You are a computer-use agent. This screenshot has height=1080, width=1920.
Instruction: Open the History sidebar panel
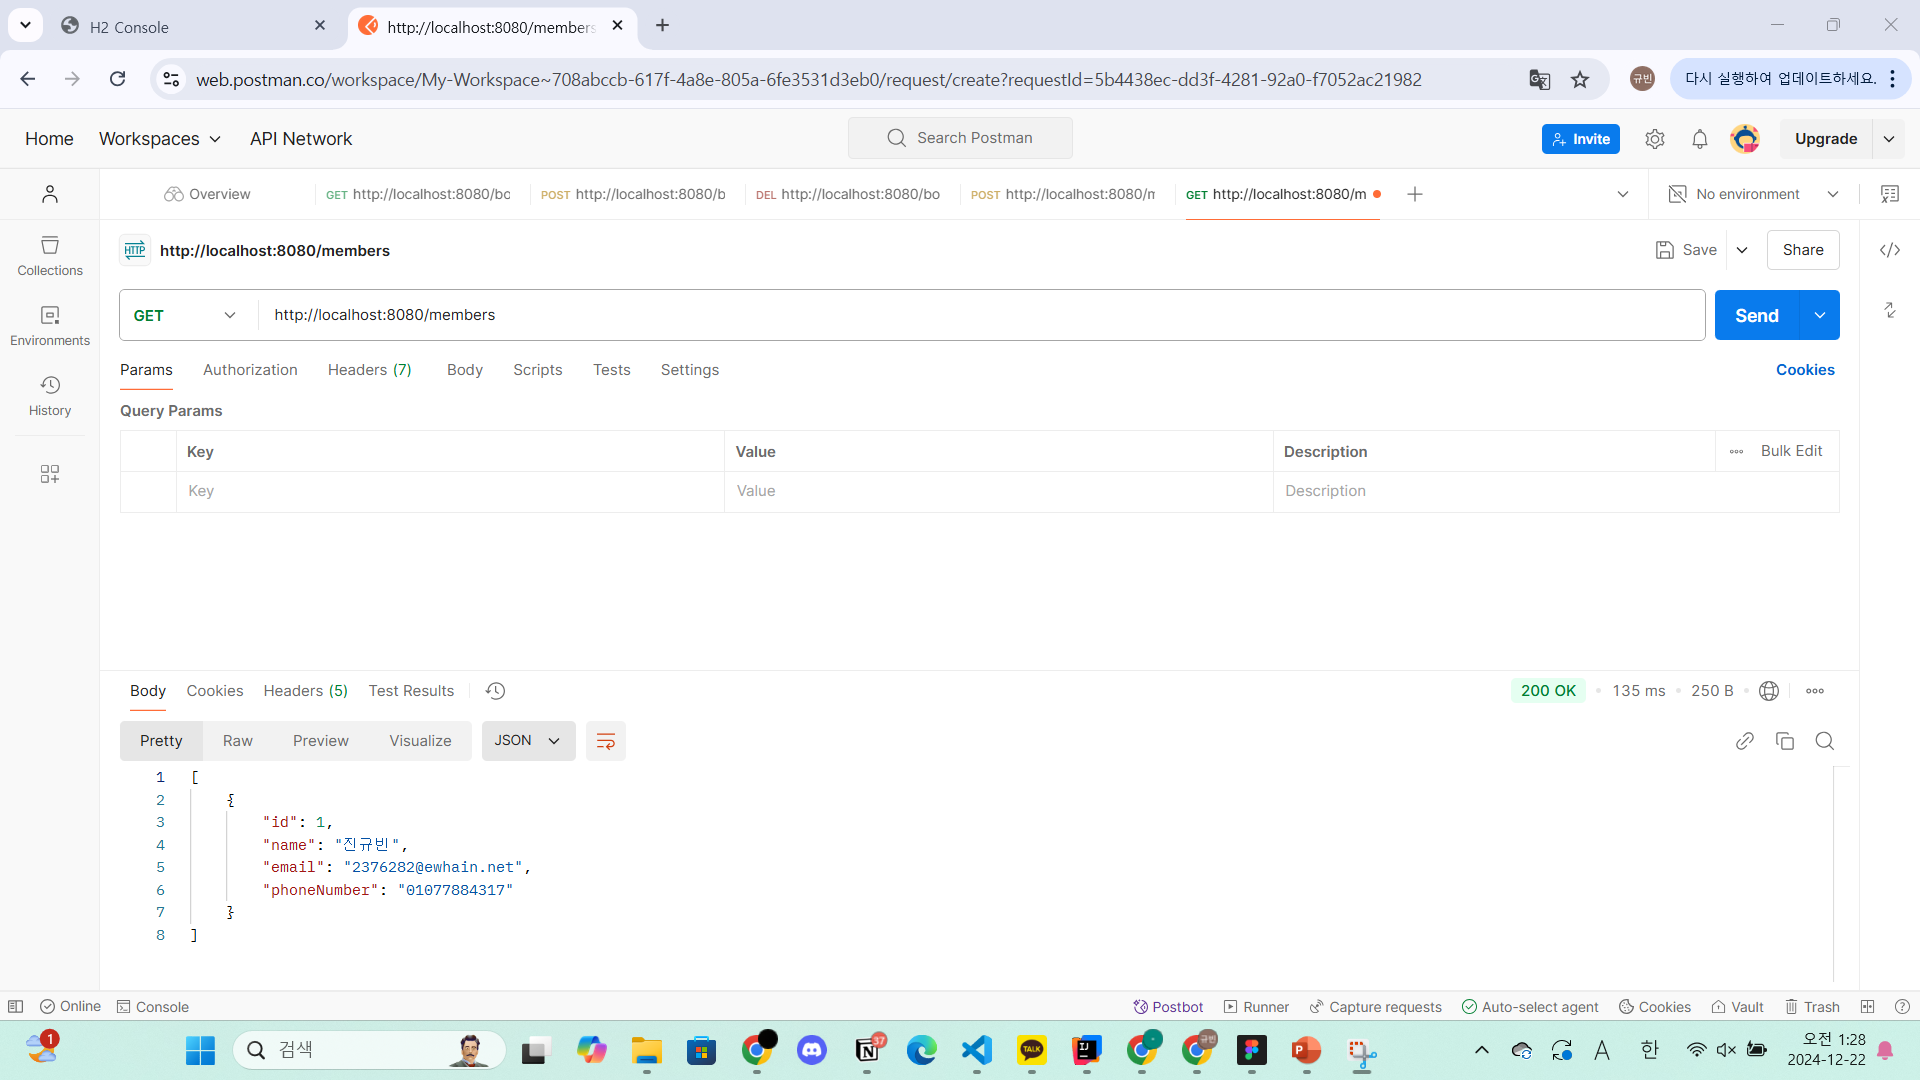tap(50, 396)
